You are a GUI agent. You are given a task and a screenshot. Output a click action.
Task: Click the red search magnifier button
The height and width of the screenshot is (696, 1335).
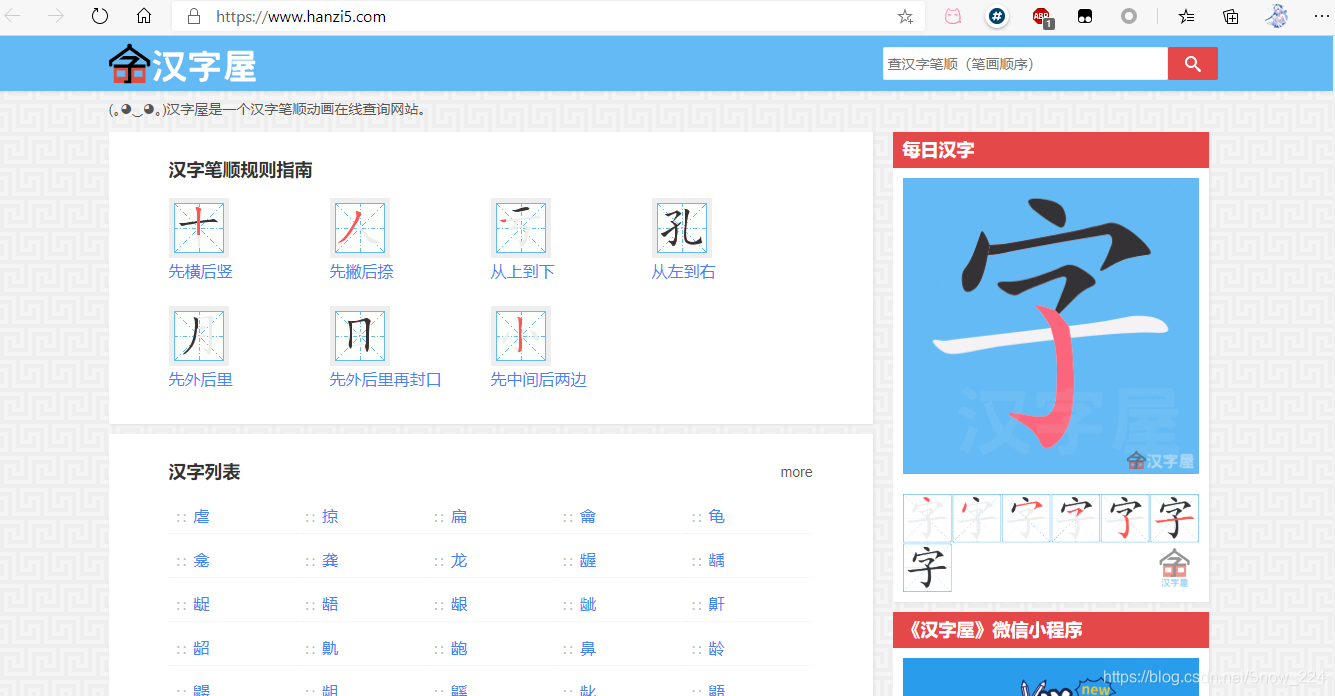[1192, 63]
